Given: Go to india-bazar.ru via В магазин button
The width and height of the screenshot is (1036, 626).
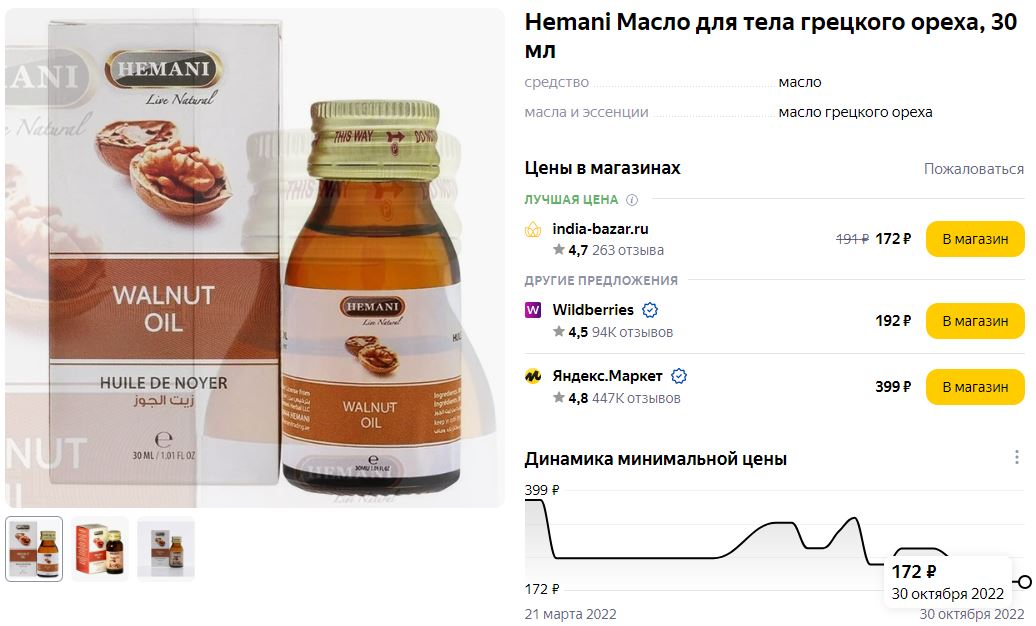Looking at the screenshot, I should [x=975, y=239].
